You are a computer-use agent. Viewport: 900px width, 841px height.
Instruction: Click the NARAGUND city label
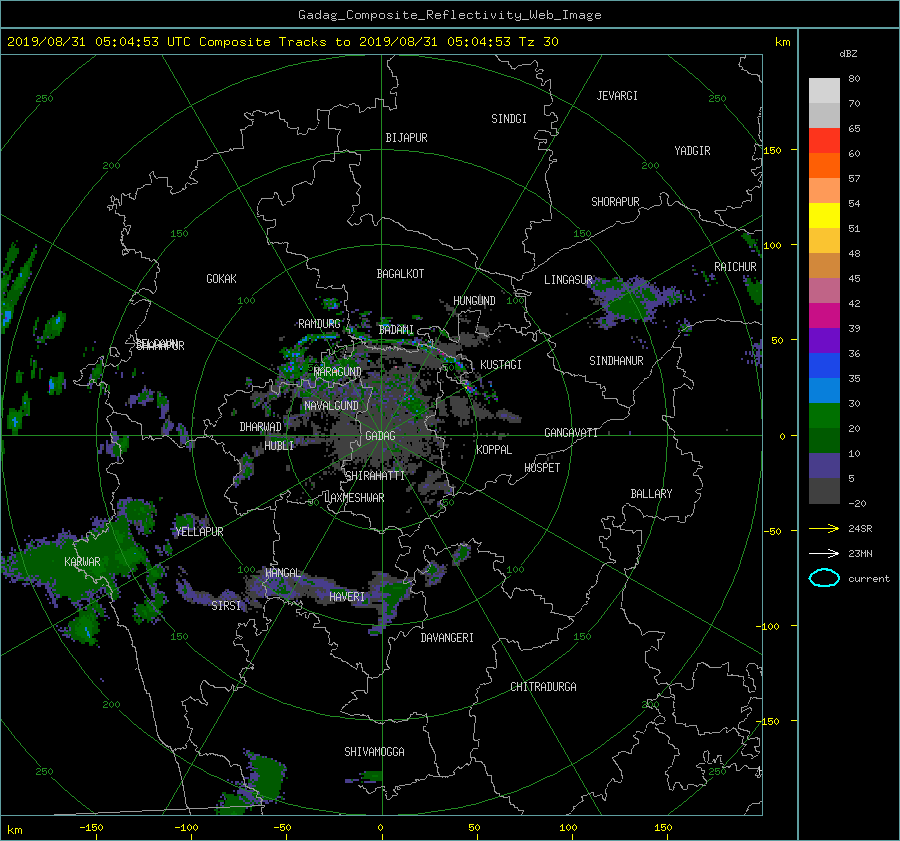[x=338, y=372]
